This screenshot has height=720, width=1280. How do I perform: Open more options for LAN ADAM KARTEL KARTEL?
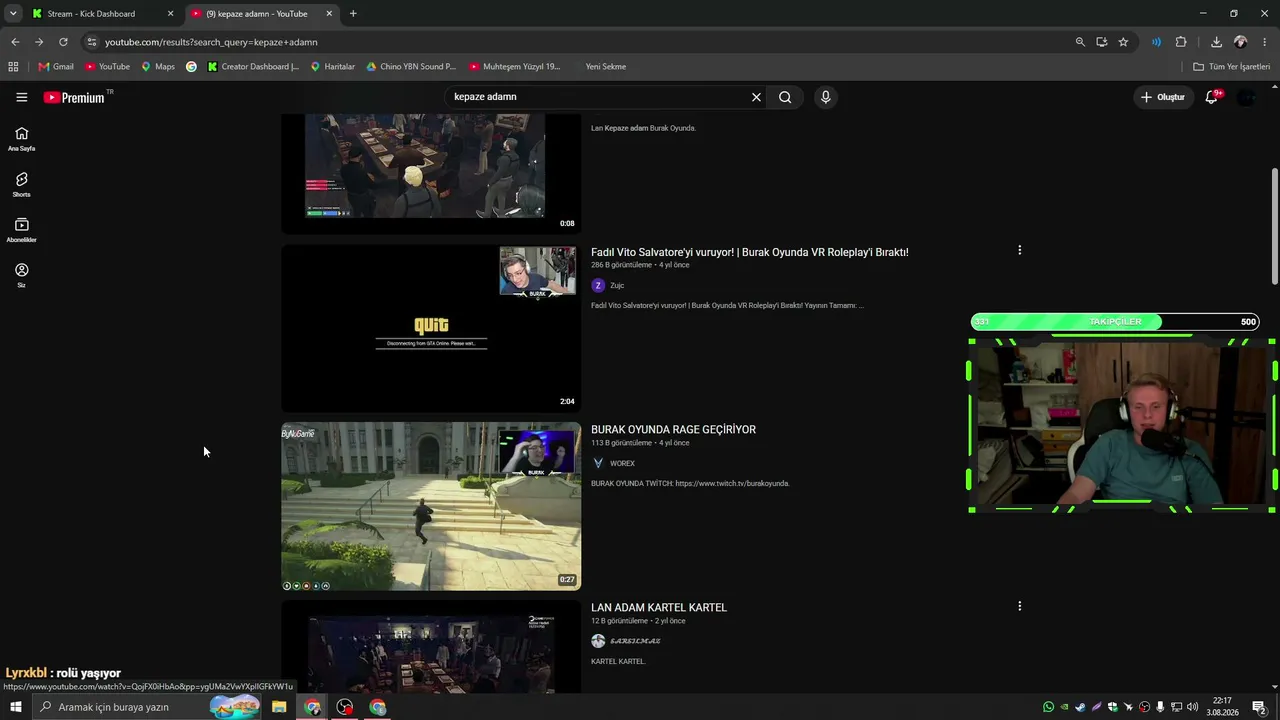pos(1019,606)
